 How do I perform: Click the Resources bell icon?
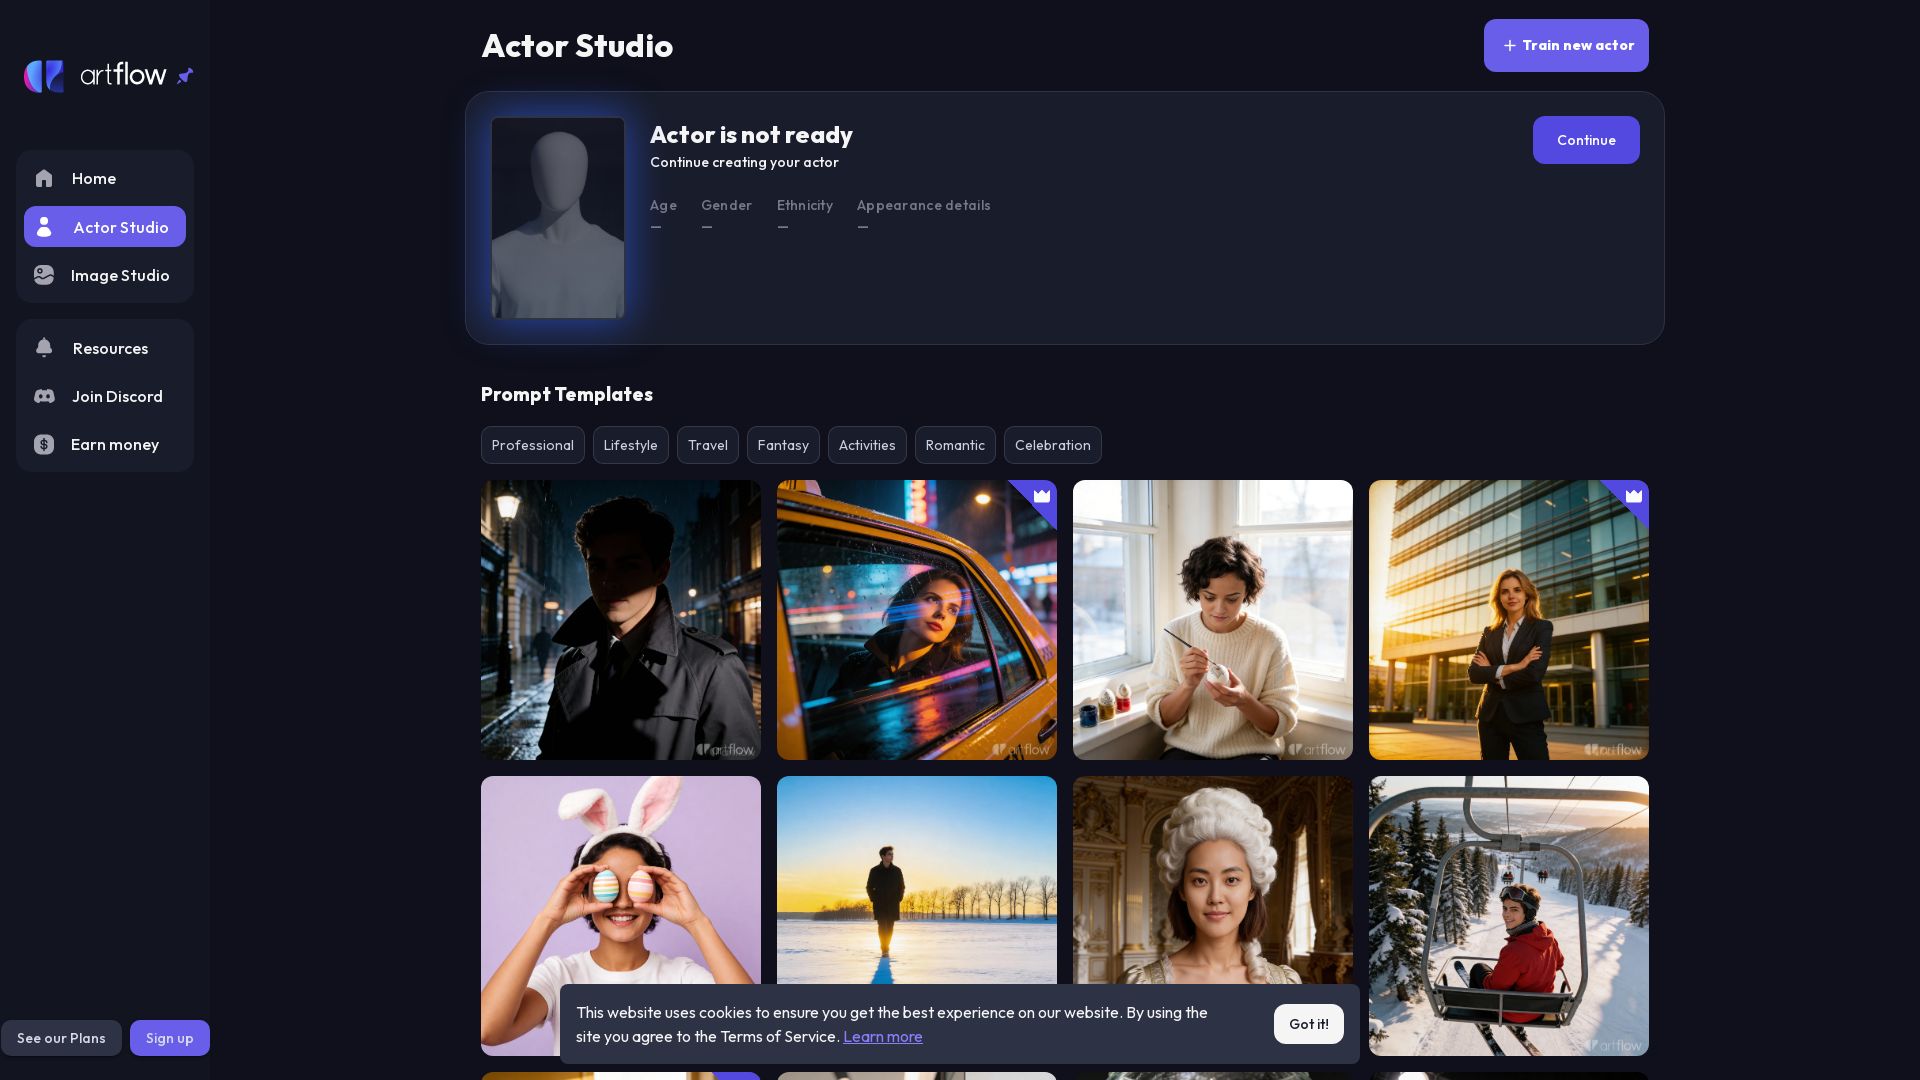coord(44,348)
